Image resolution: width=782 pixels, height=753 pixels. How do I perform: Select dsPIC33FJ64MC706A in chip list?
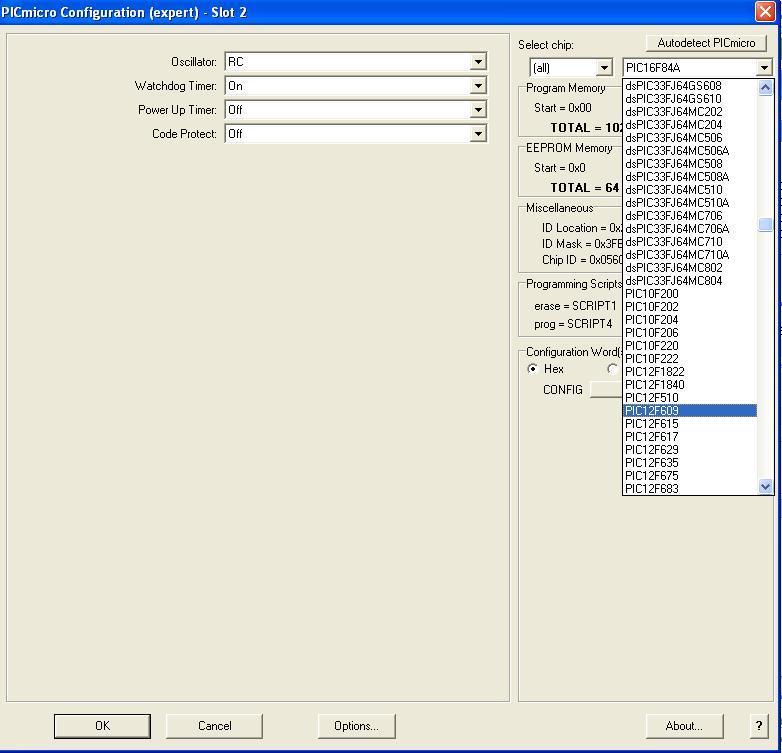point(690,229)
